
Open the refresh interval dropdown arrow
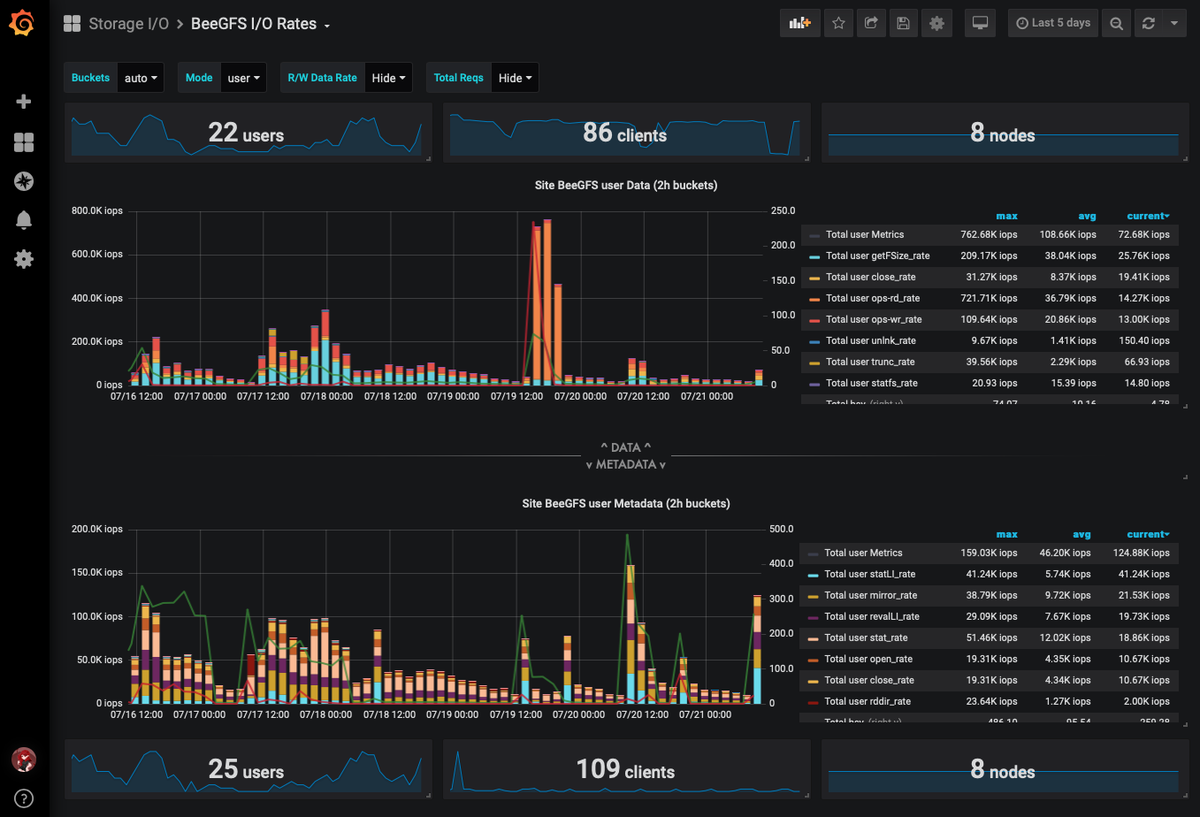[x=1174, y=23]
